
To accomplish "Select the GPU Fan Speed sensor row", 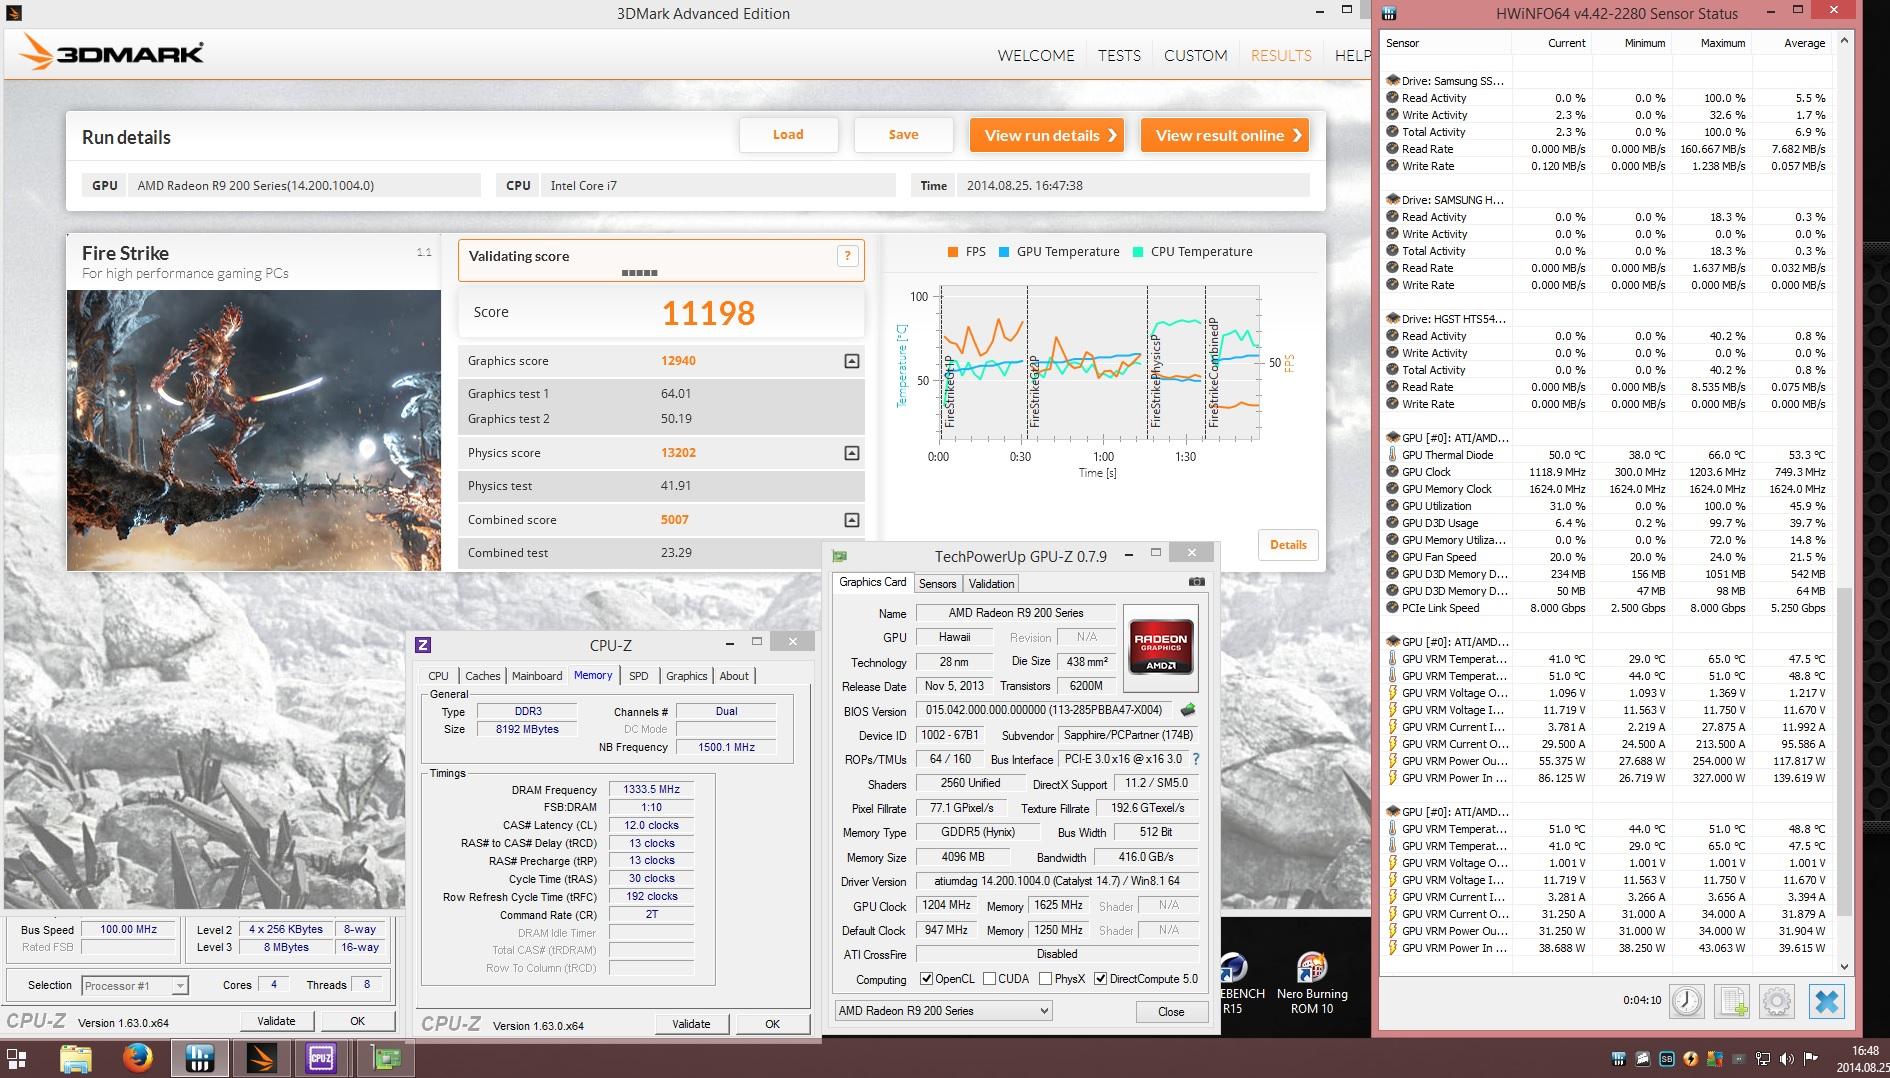I will point(1608,557).
